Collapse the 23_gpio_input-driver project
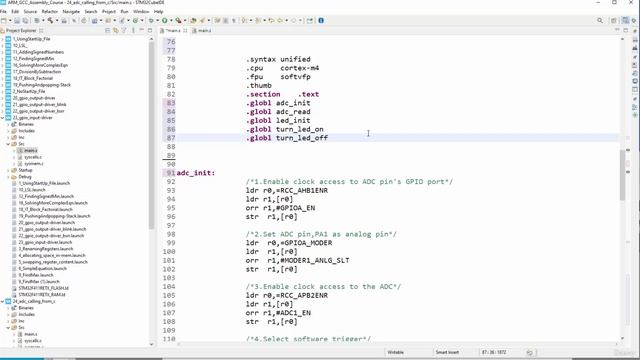 2,118
